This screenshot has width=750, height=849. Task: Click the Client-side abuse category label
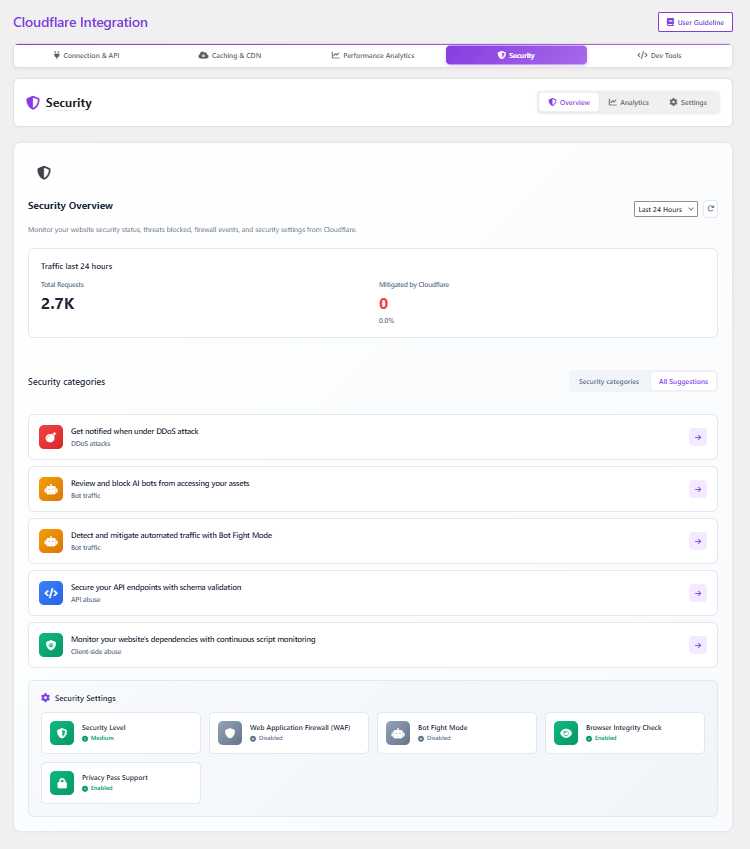tap(96, 651)
